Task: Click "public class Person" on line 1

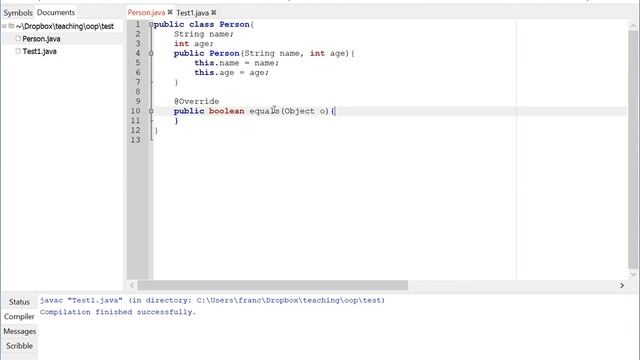Action: 202,24
